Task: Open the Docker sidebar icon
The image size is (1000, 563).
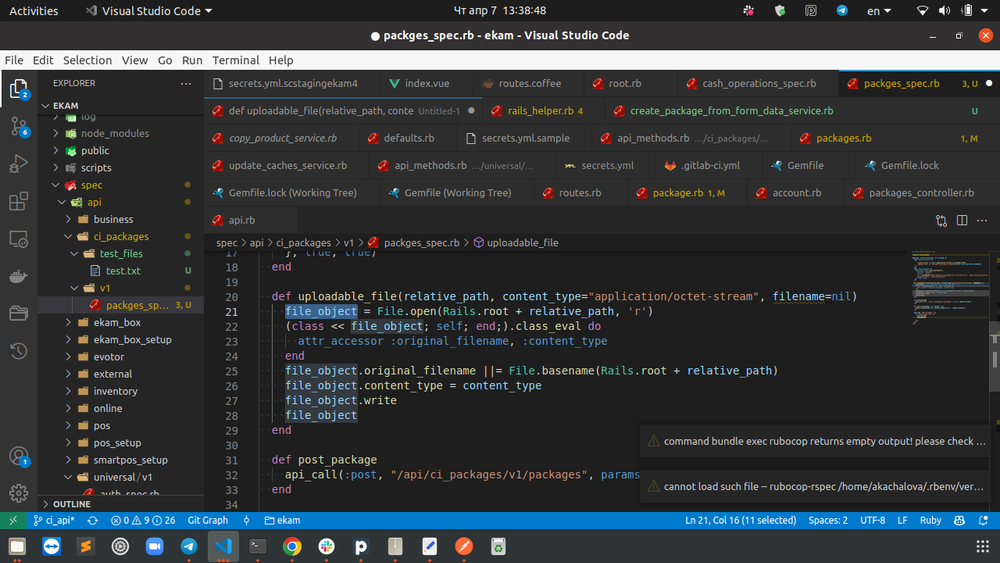Action: pyautogui.click(x=19, y=276)
